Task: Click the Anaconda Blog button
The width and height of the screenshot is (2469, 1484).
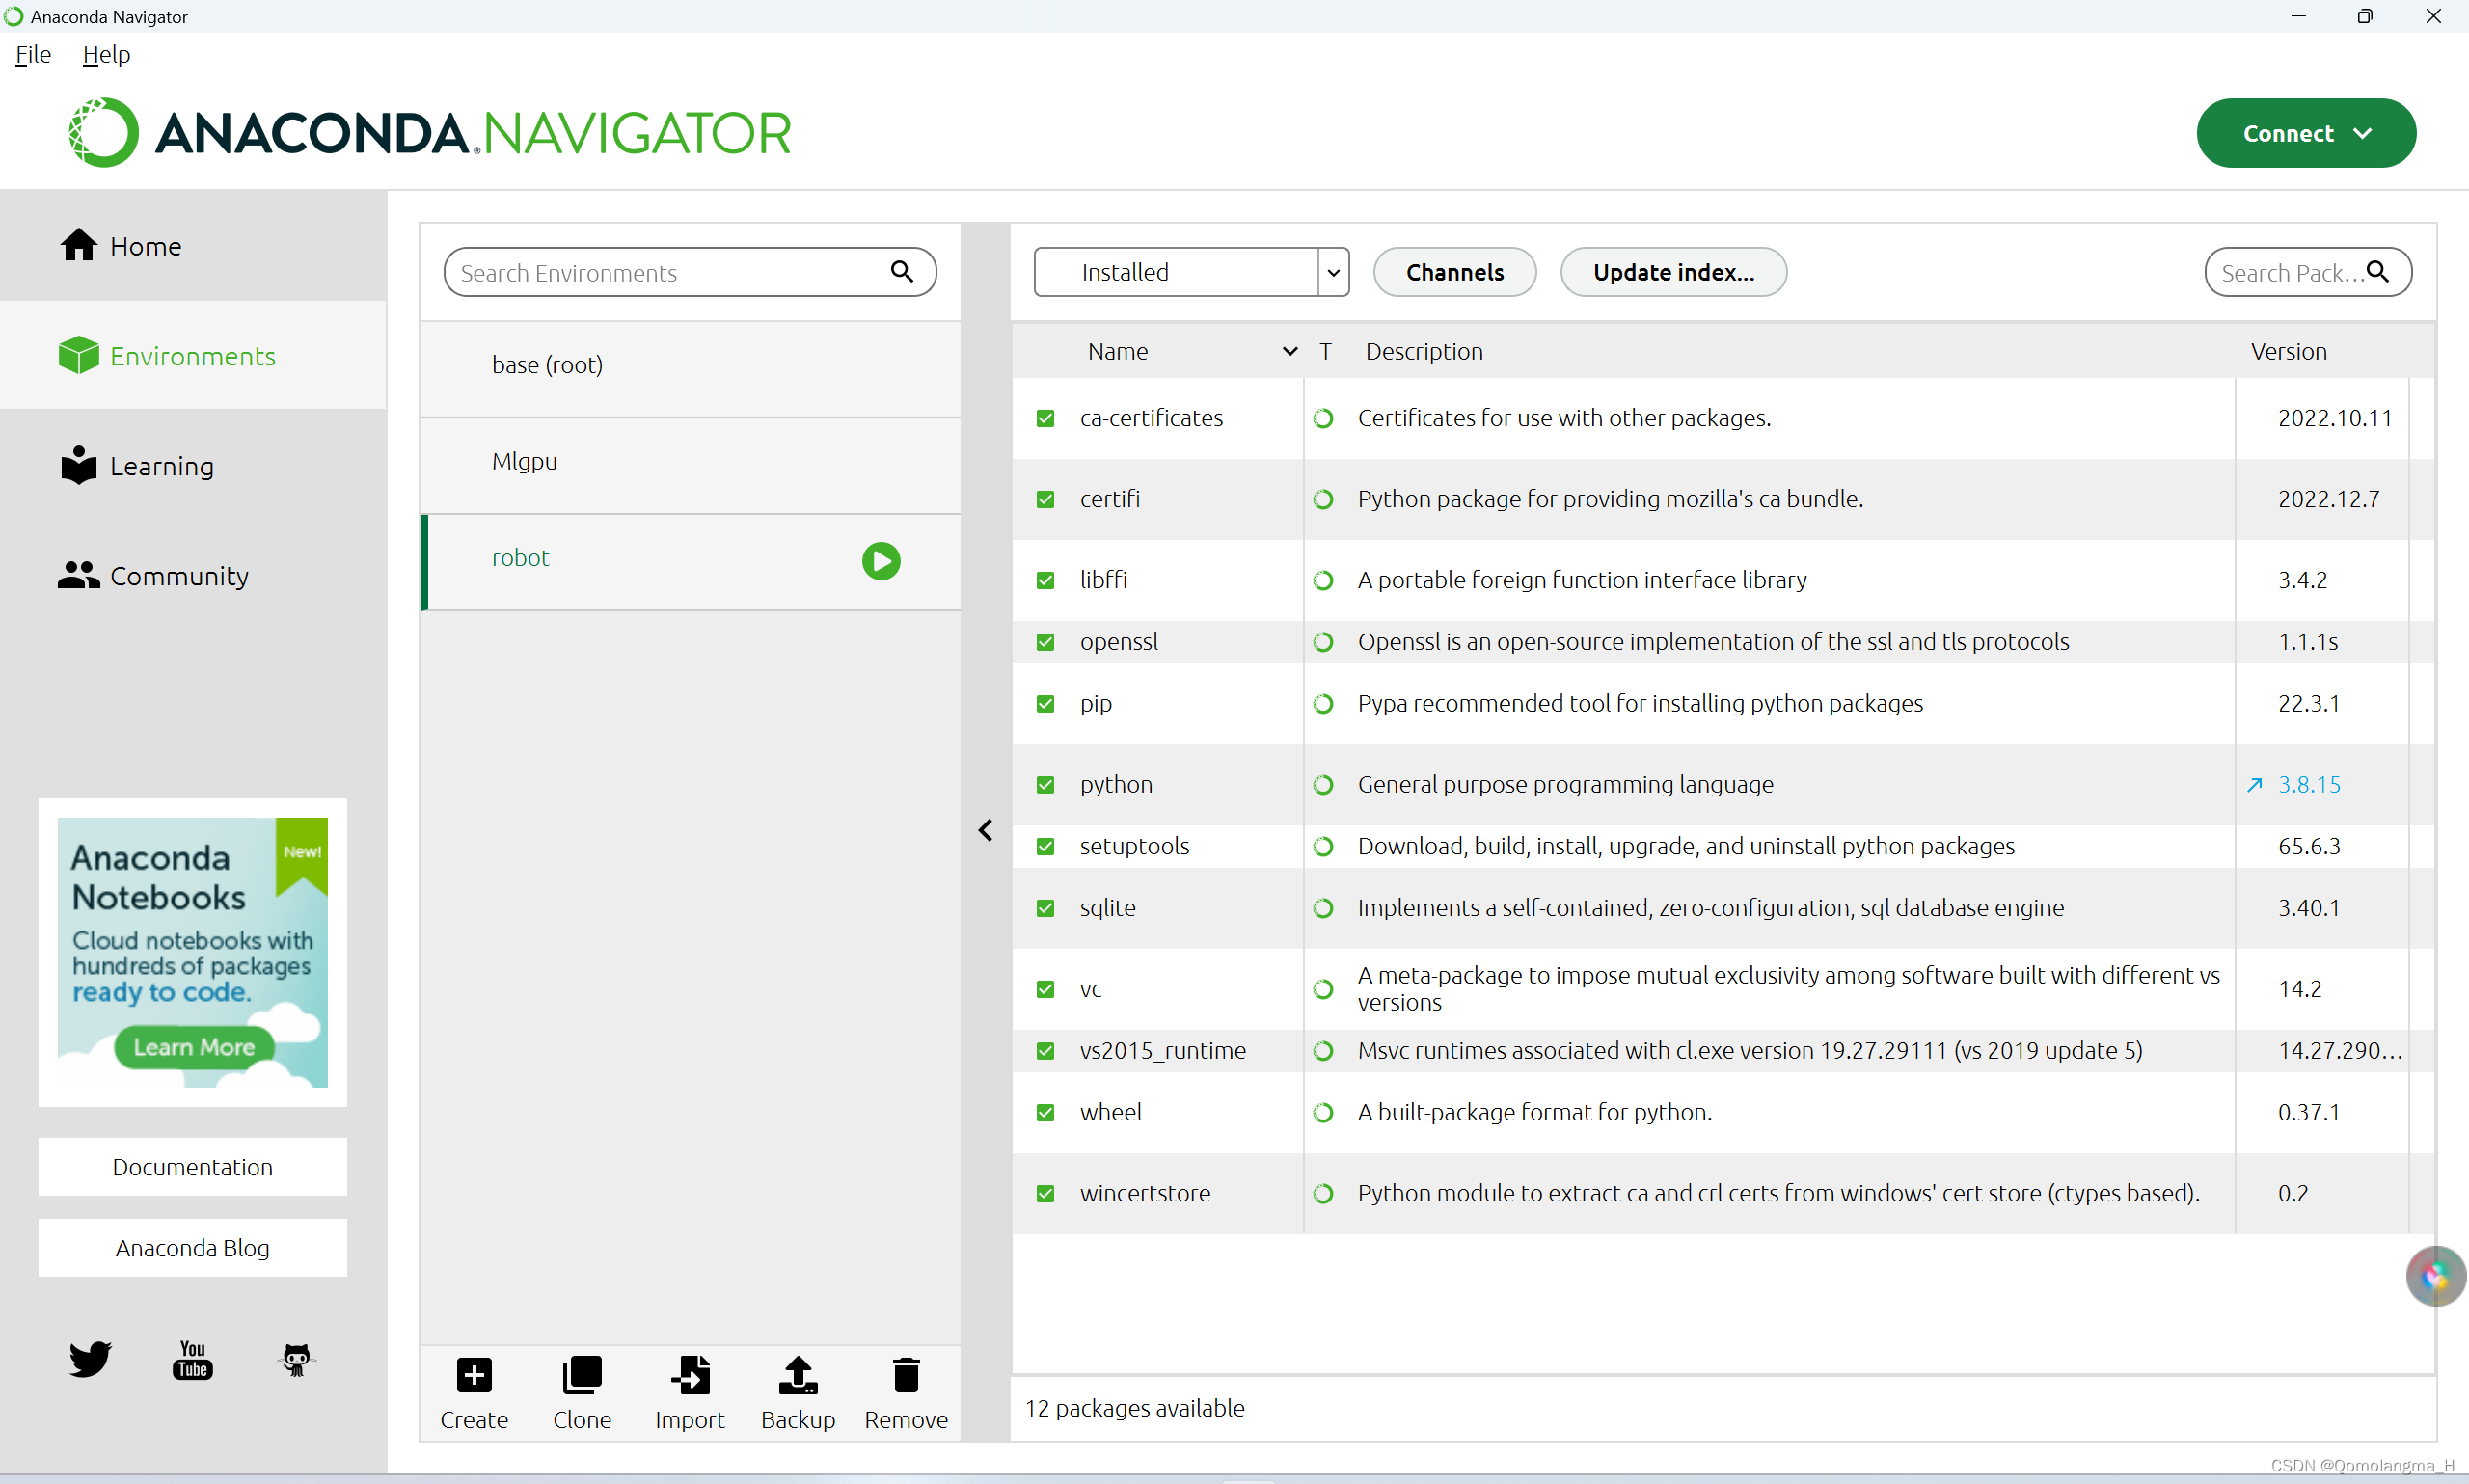Action: [192, 1248]
